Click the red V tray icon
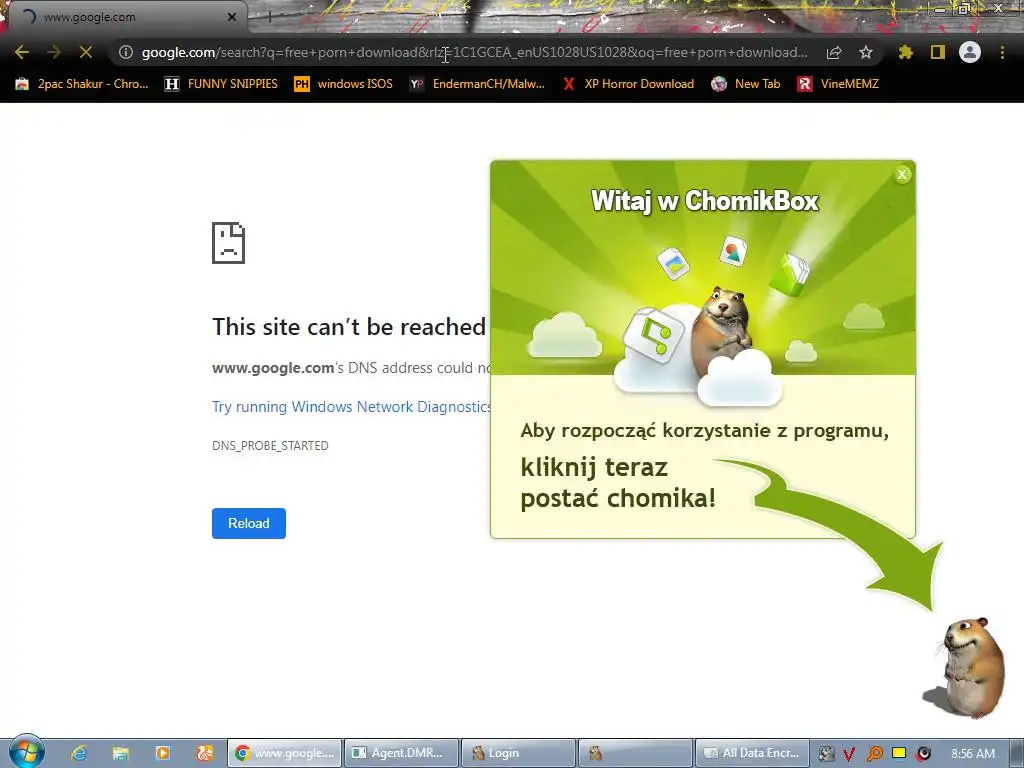Image resolution: width=1024 pixels, height=768 pixels. [x=849, y=754]
